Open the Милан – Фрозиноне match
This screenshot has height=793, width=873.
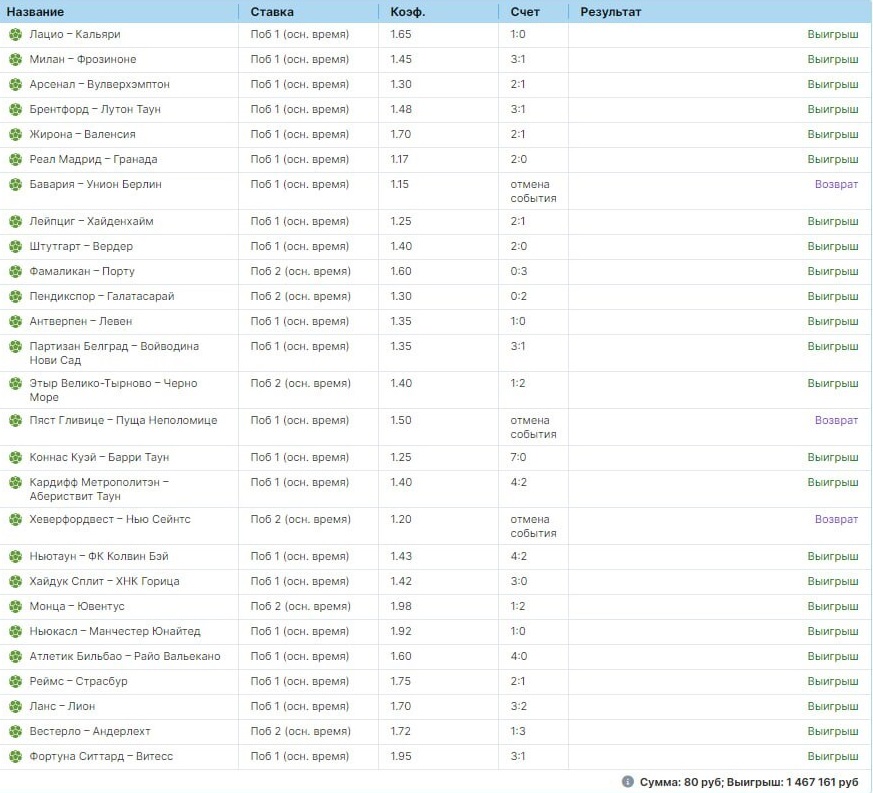tap(83, 59)
